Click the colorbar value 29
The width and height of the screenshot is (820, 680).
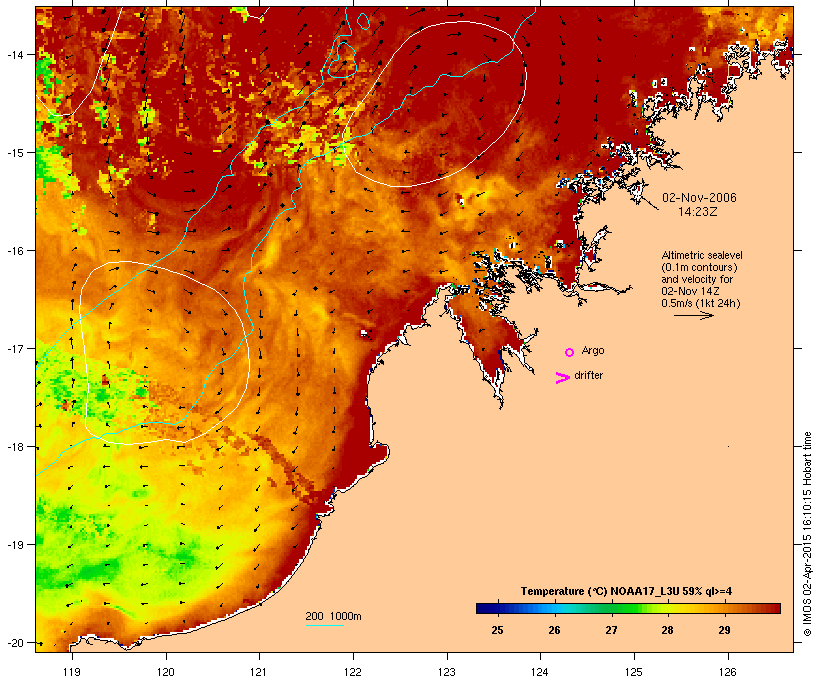pos(724,630)
